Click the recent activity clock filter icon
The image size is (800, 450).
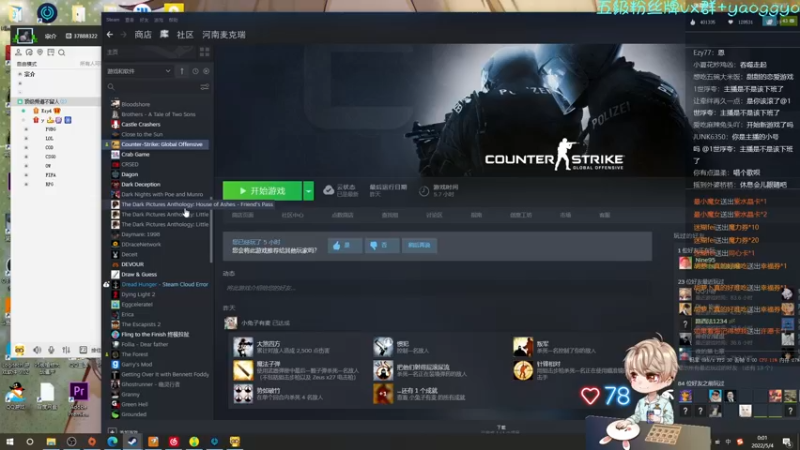[195, 71]
